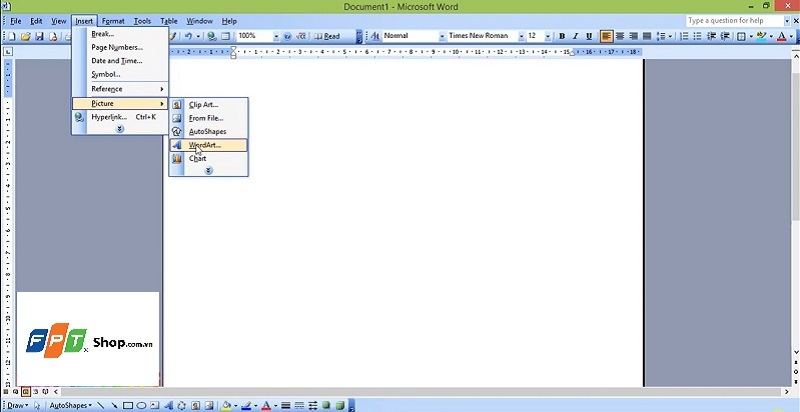Toggle bulleted list formatting

point(698,36)
